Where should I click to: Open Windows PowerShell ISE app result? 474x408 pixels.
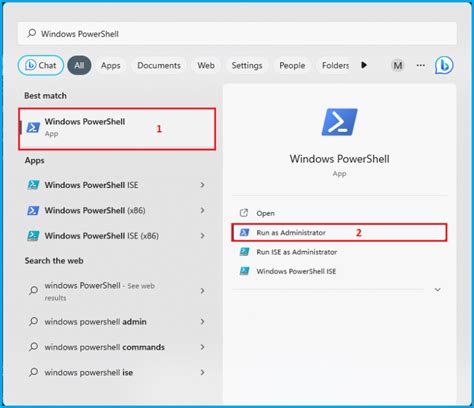pyautogui.click(x=117, y=185)
